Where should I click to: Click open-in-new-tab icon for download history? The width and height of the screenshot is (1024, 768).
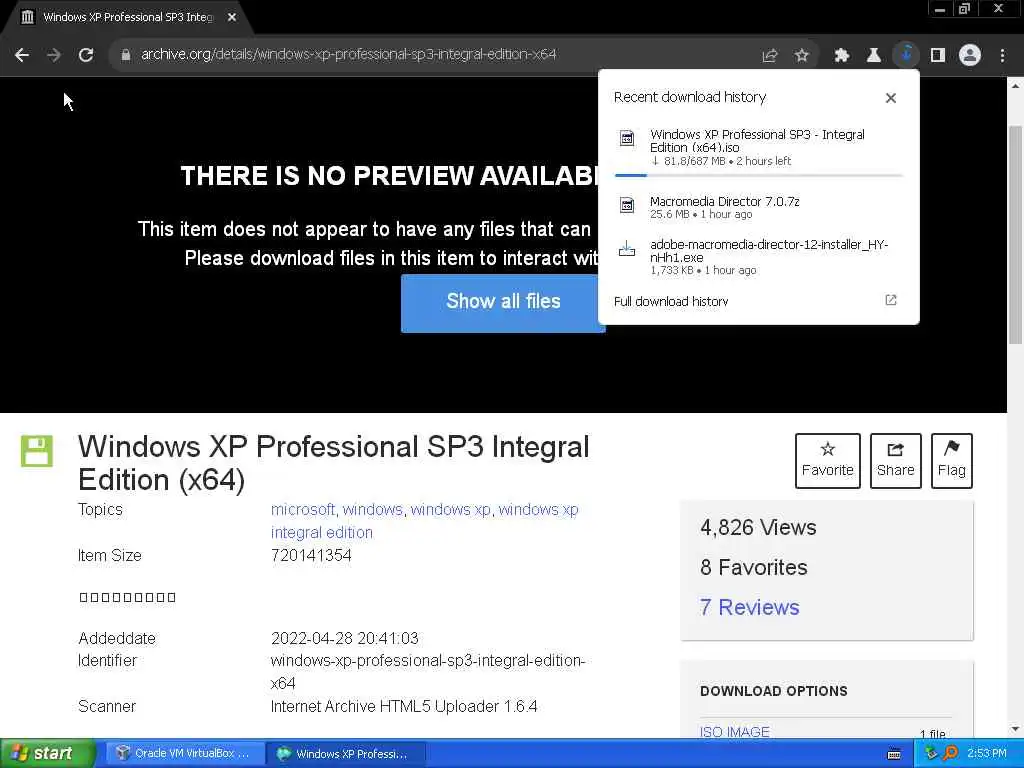pos(891,300)
